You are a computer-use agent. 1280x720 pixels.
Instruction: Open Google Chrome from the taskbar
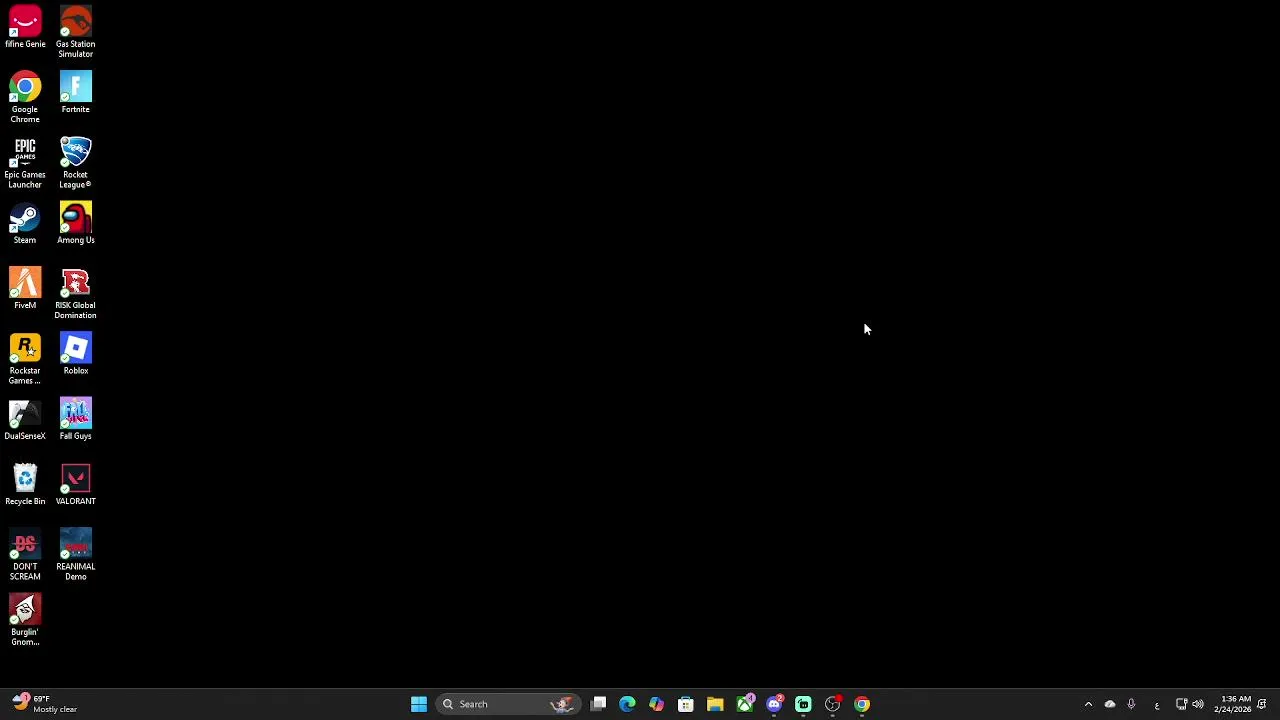(x=862, y=704)
